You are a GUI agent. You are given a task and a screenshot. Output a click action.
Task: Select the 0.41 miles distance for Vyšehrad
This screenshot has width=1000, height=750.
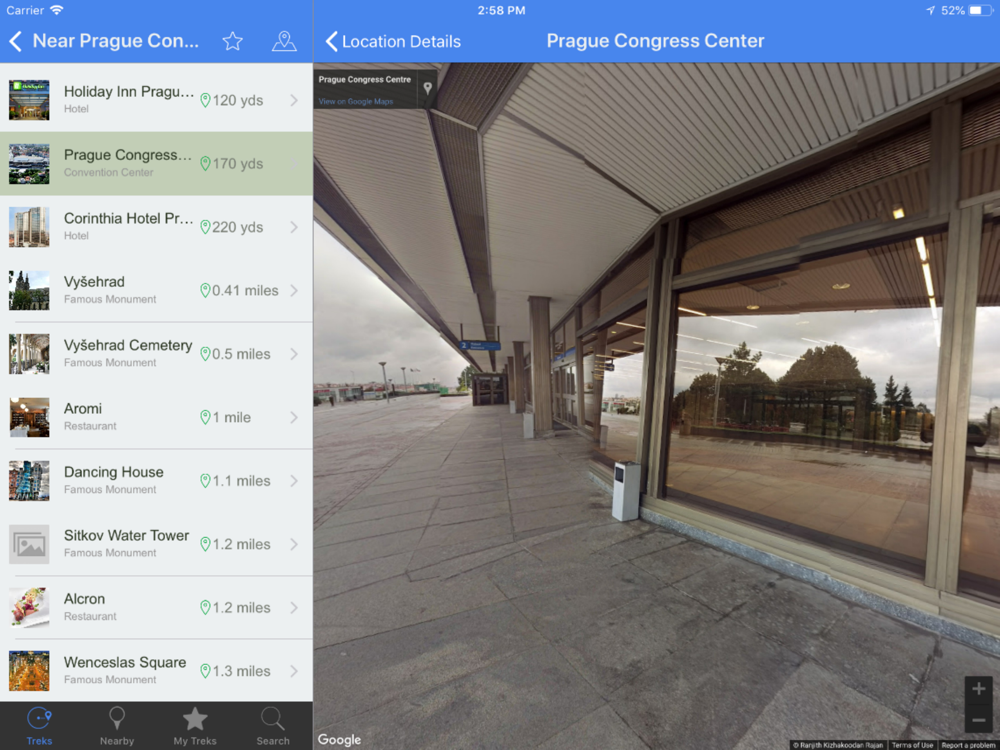click(x=239, y=291)
